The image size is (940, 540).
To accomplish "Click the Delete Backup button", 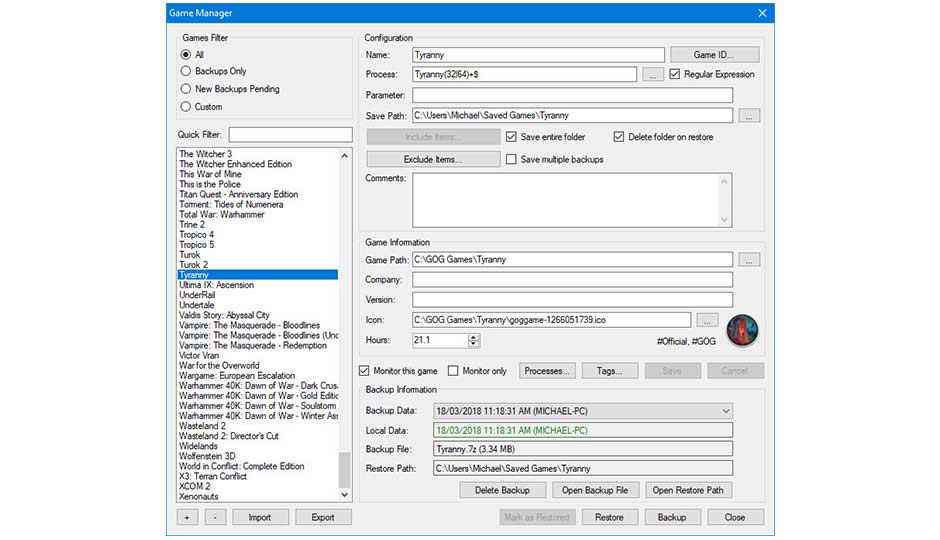I will 502,490.
